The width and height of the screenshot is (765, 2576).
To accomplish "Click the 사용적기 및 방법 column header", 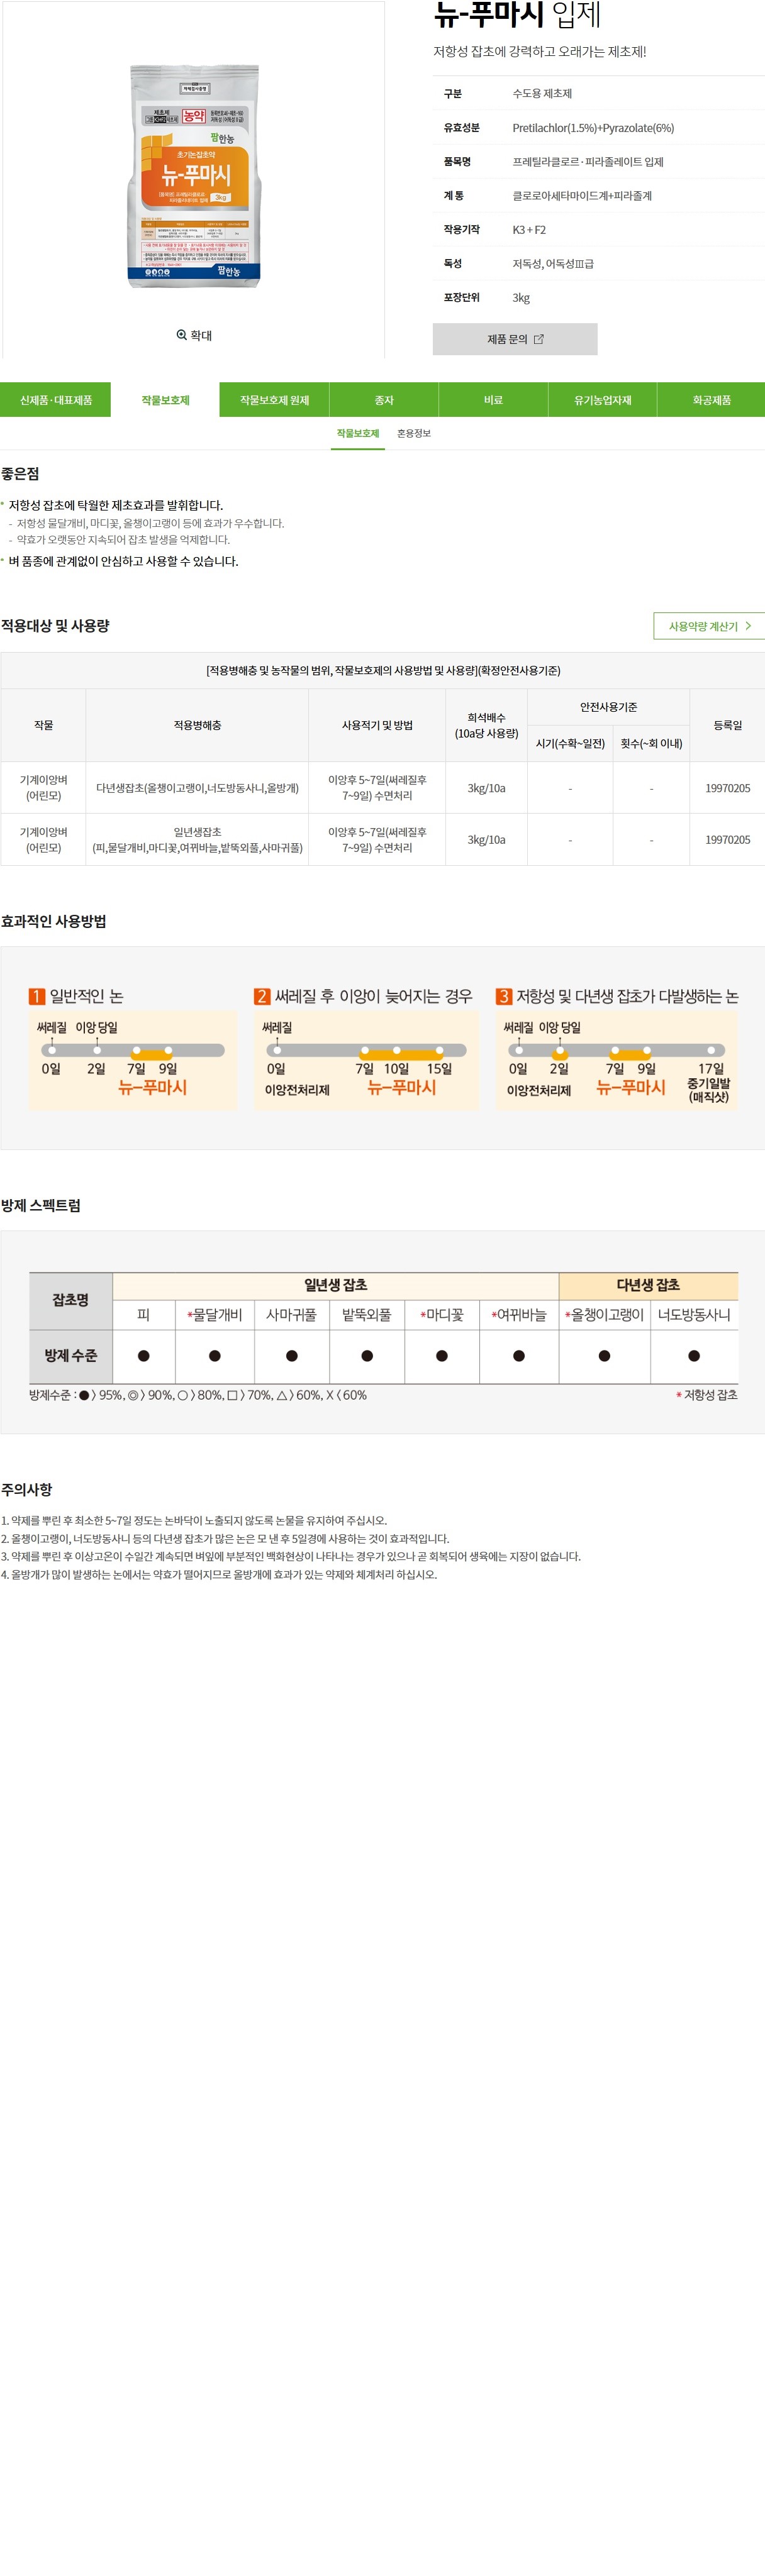I will 377,725.
